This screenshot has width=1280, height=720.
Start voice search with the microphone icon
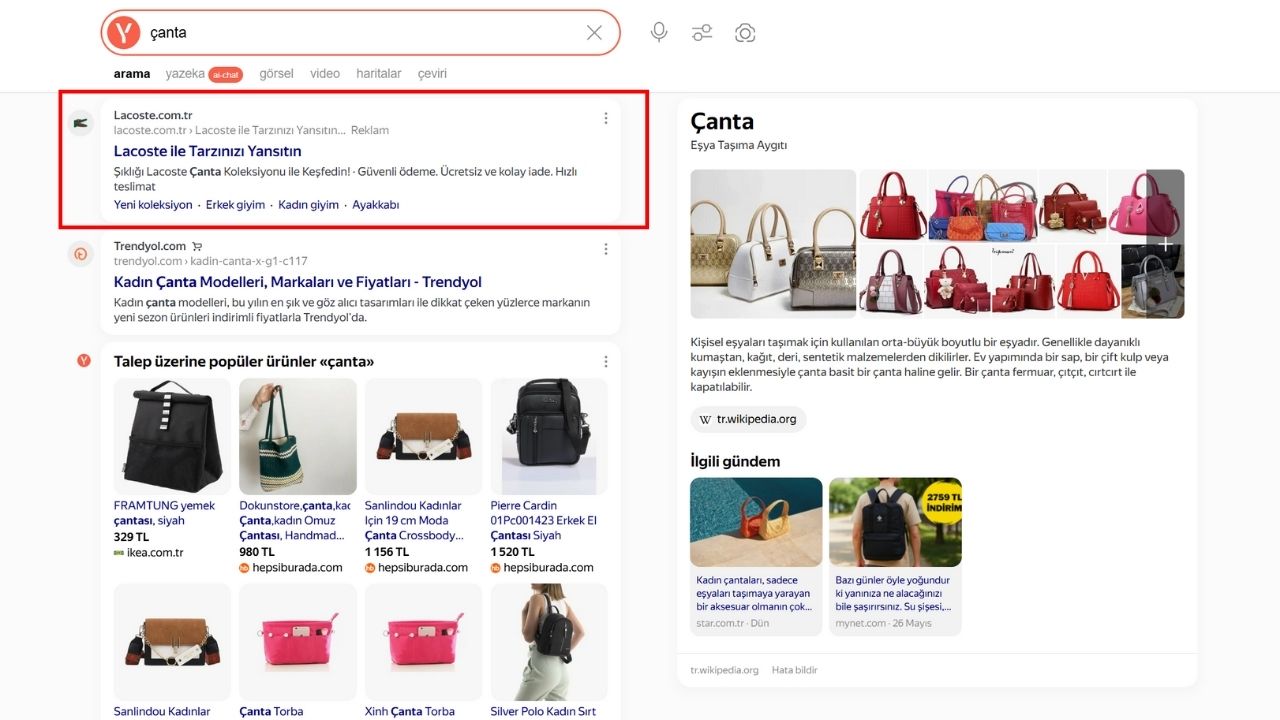click(659, 32)
